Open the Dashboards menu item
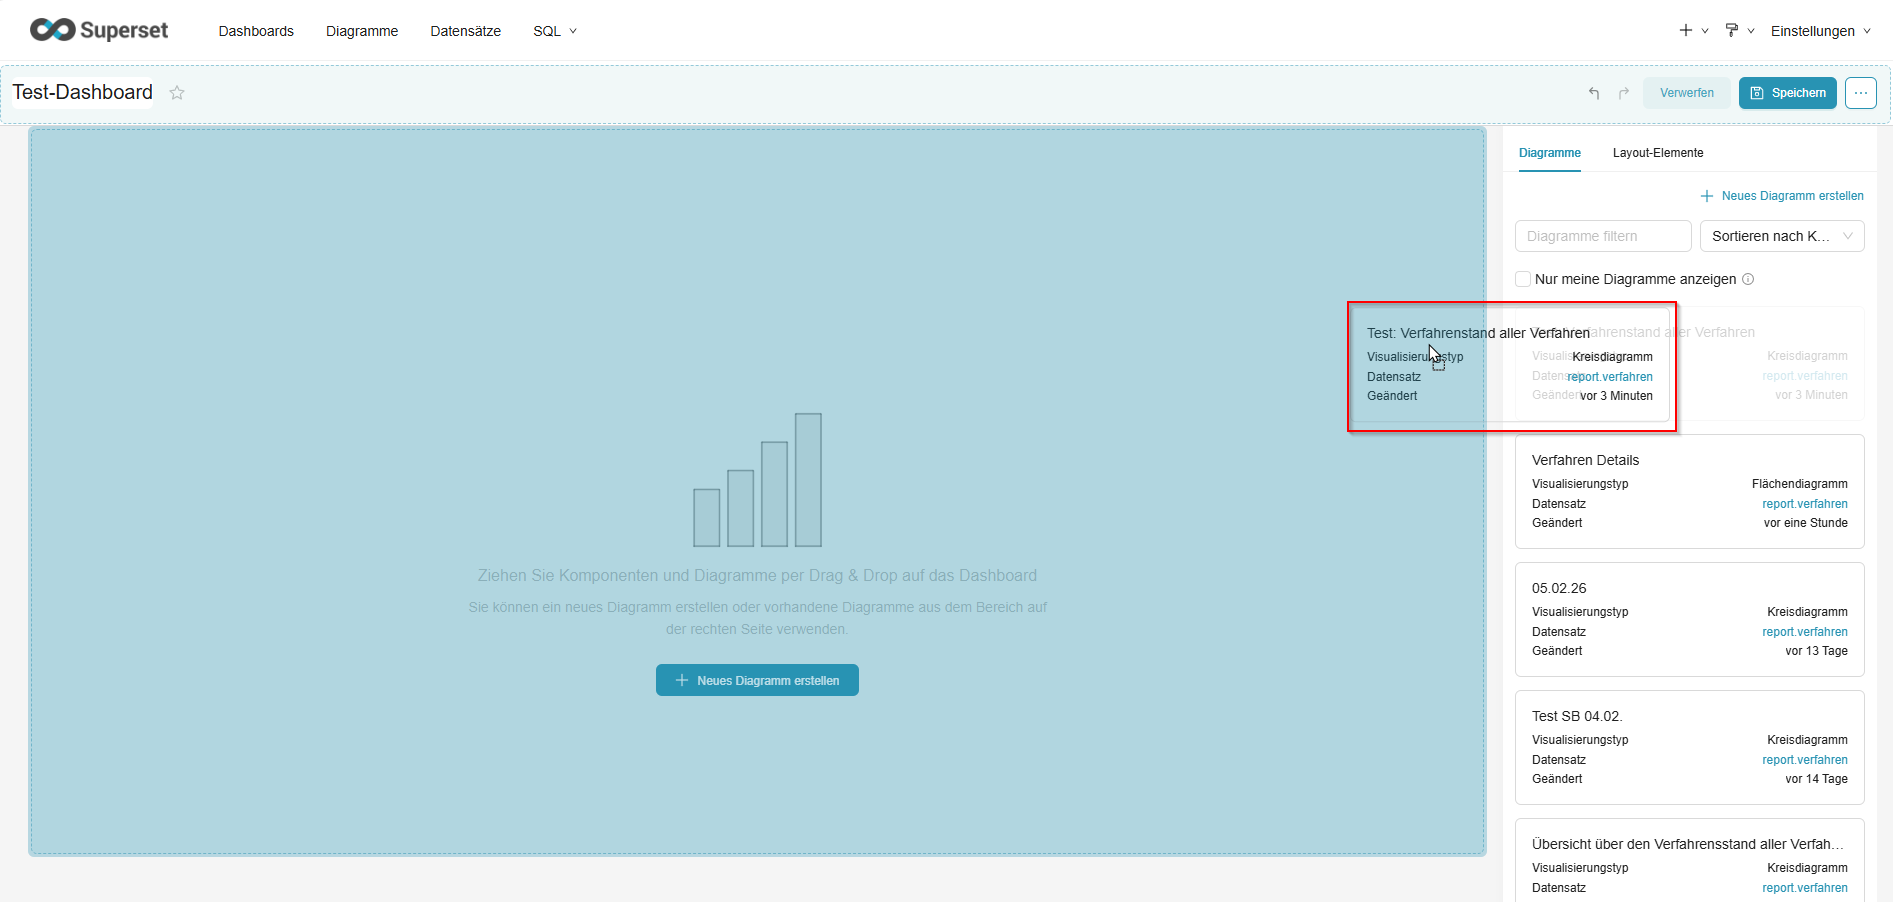Image resolution: width=1893 pixels, height=902 pixels. pyautogui.click(x=256, y=31)
